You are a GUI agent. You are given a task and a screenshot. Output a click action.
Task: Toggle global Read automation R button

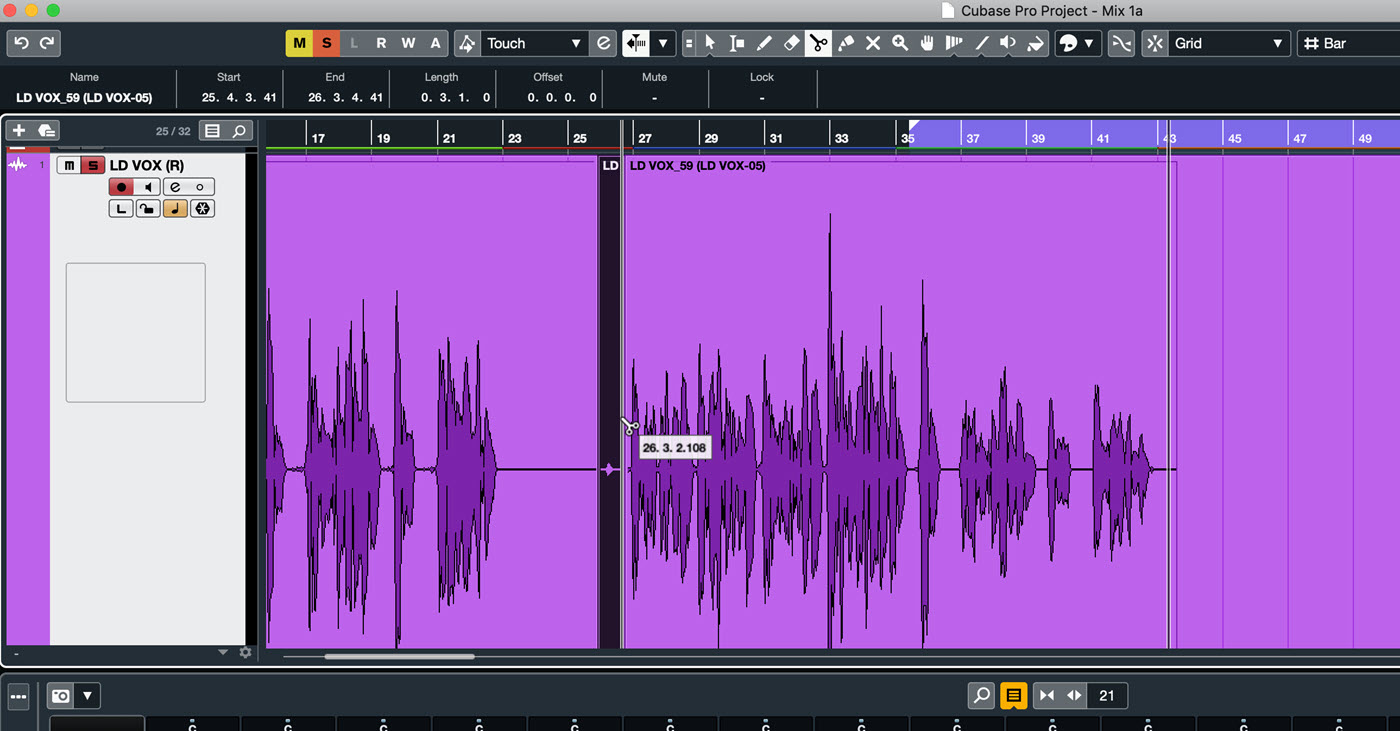click(x=381, y=43)
